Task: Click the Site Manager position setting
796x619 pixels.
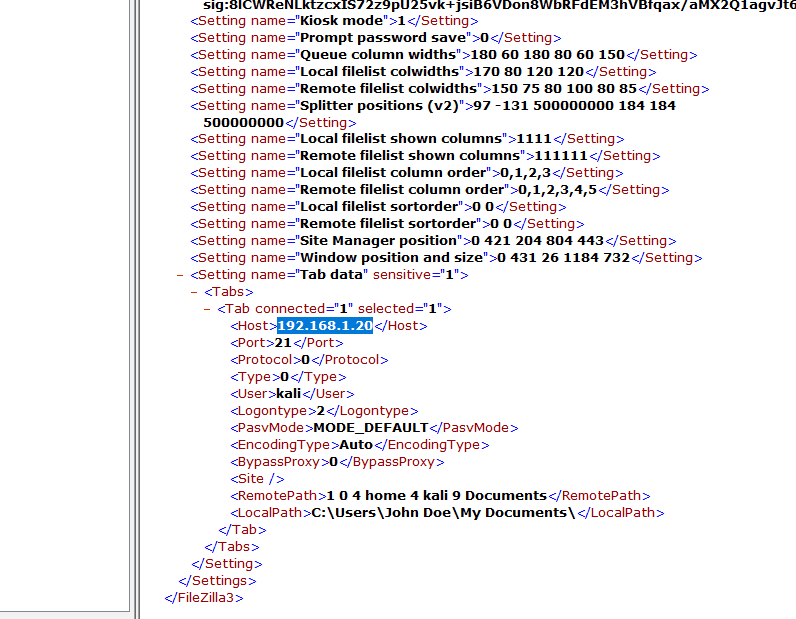Action: (433, 241)
